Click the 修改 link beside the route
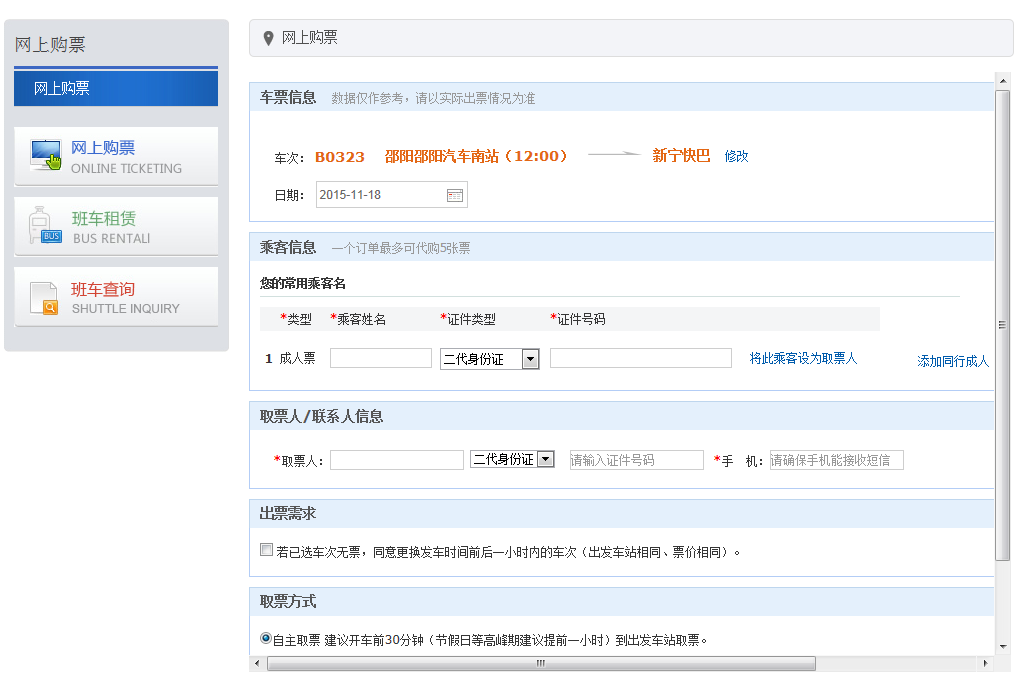This screenshot has height=679, width=1021. (x=736, y=156)
